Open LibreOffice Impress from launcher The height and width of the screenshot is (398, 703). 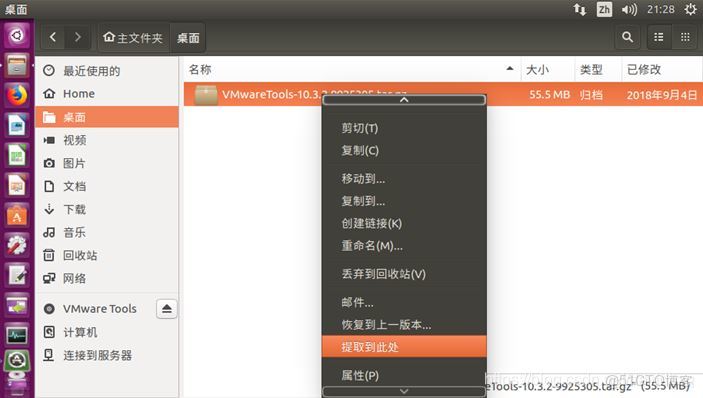[17, 185]
